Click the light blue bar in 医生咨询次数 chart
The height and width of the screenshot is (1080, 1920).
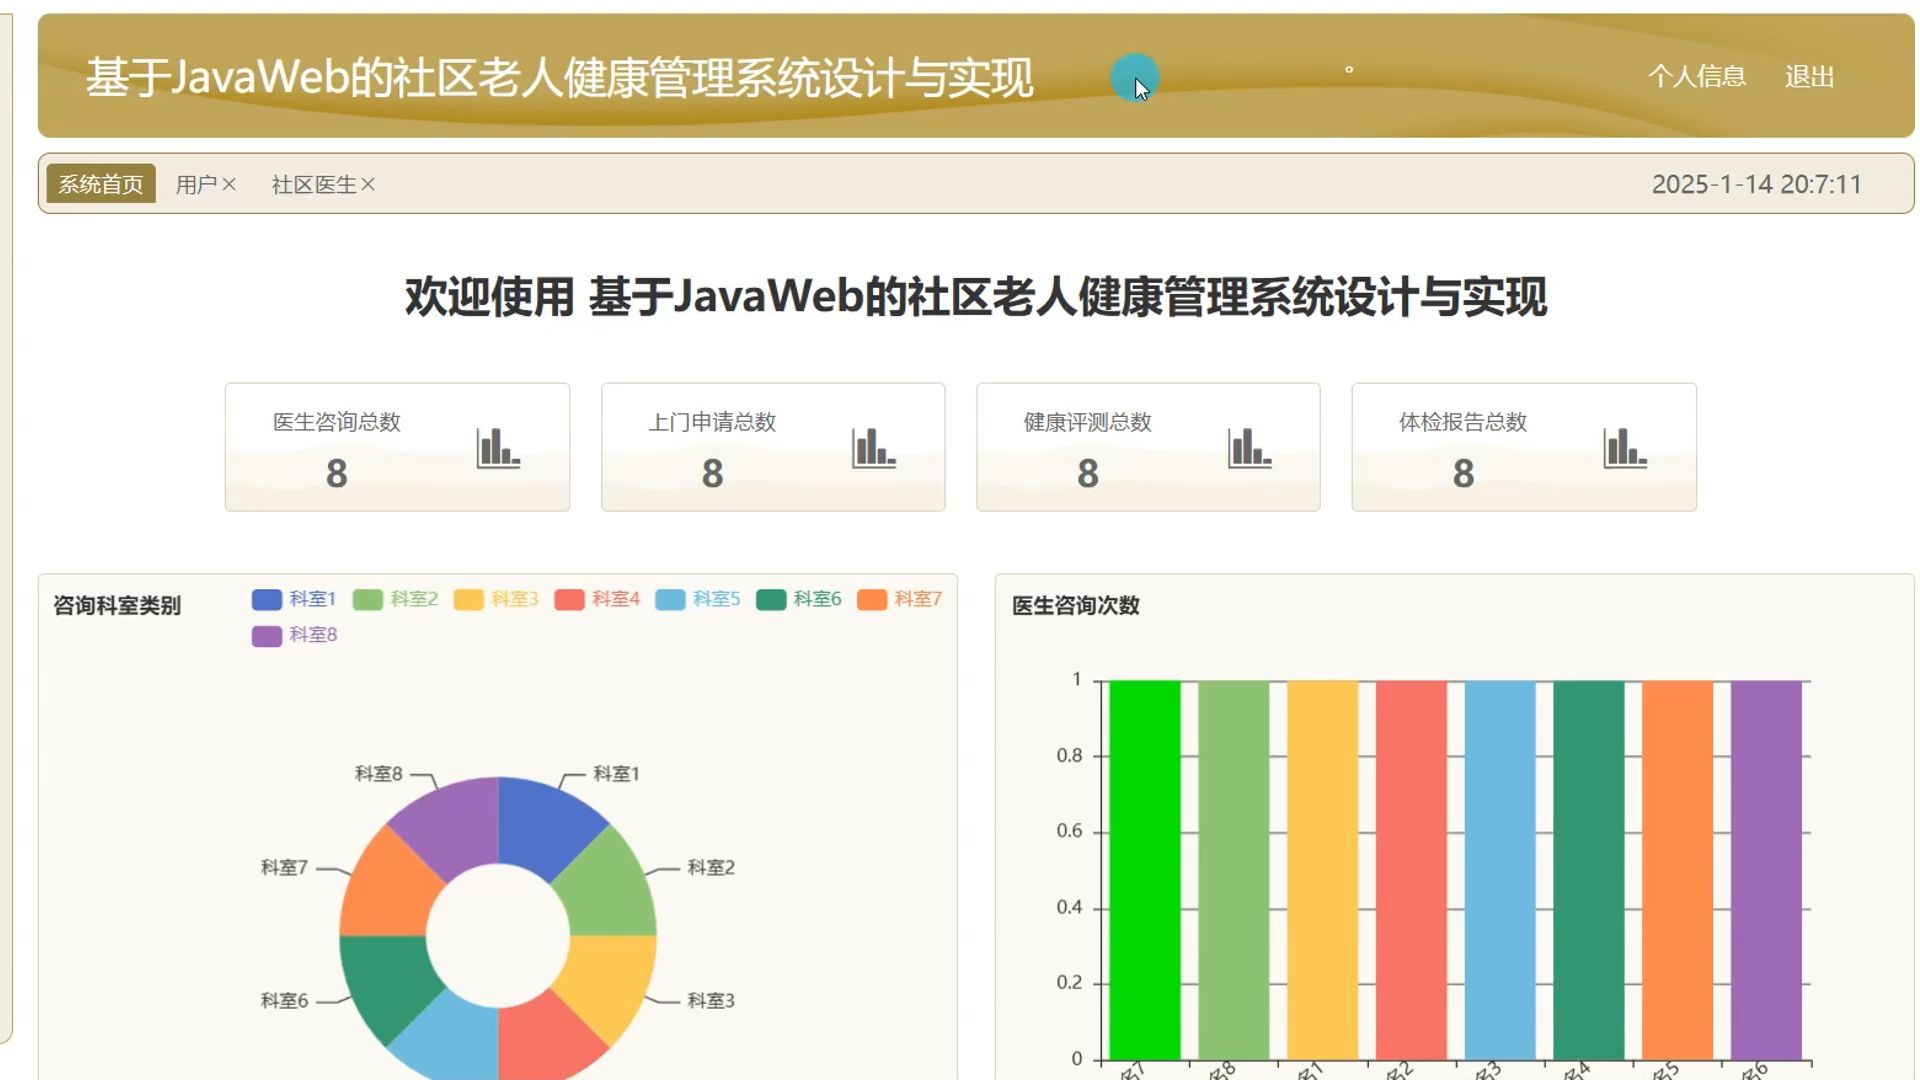(1500, 870)
